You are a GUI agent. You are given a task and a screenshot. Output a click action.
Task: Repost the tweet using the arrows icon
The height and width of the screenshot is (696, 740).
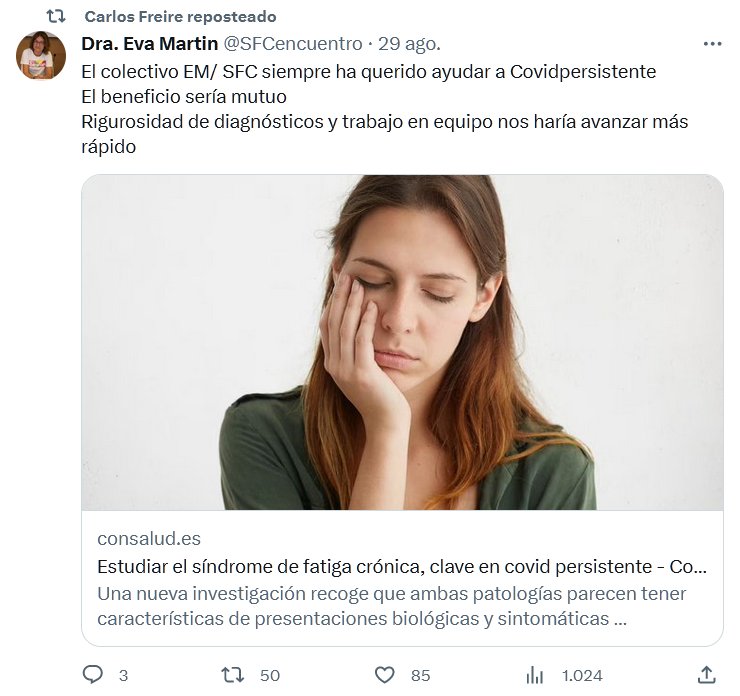point(232,675)
